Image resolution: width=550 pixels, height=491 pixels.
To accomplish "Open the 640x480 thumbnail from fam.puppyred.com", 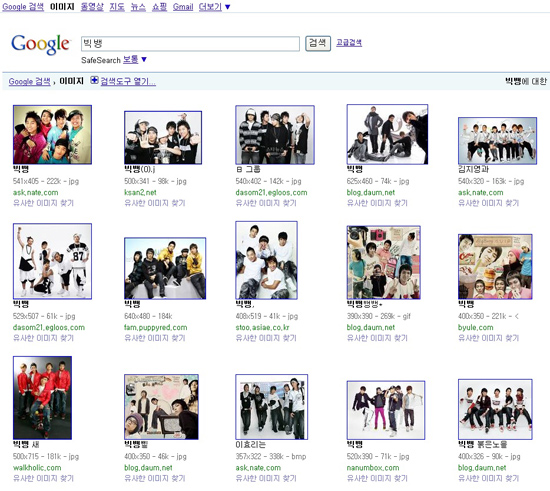I will tap(165, 268).
